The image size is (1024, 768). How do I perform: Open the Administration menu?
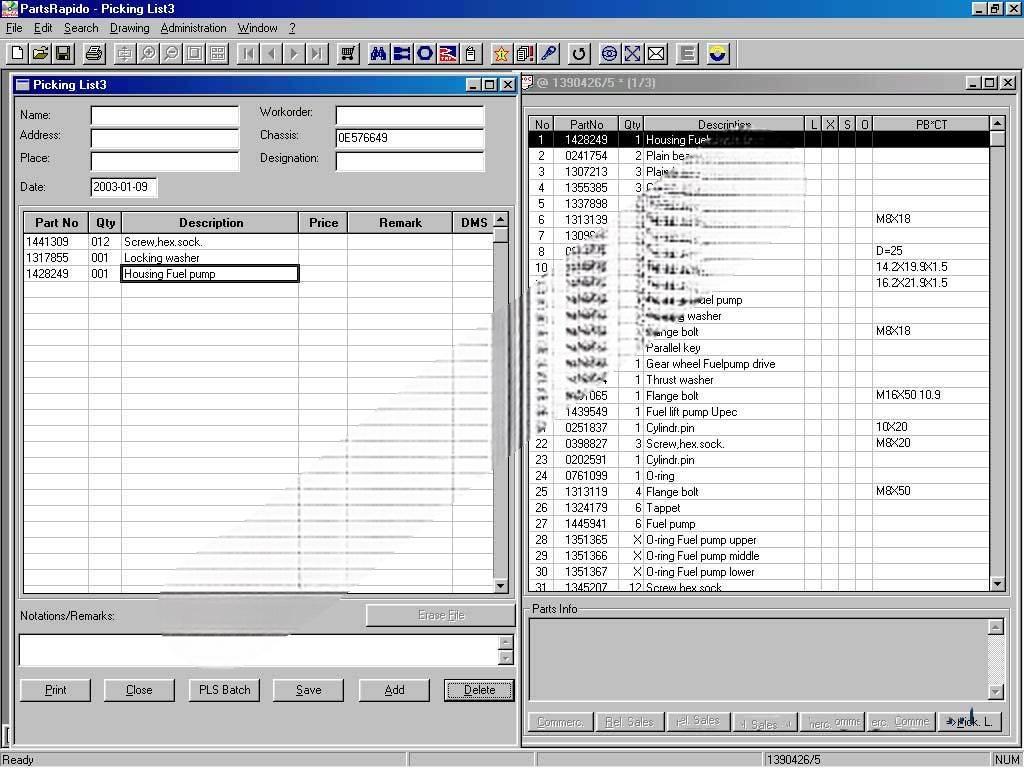pos(193,27)
